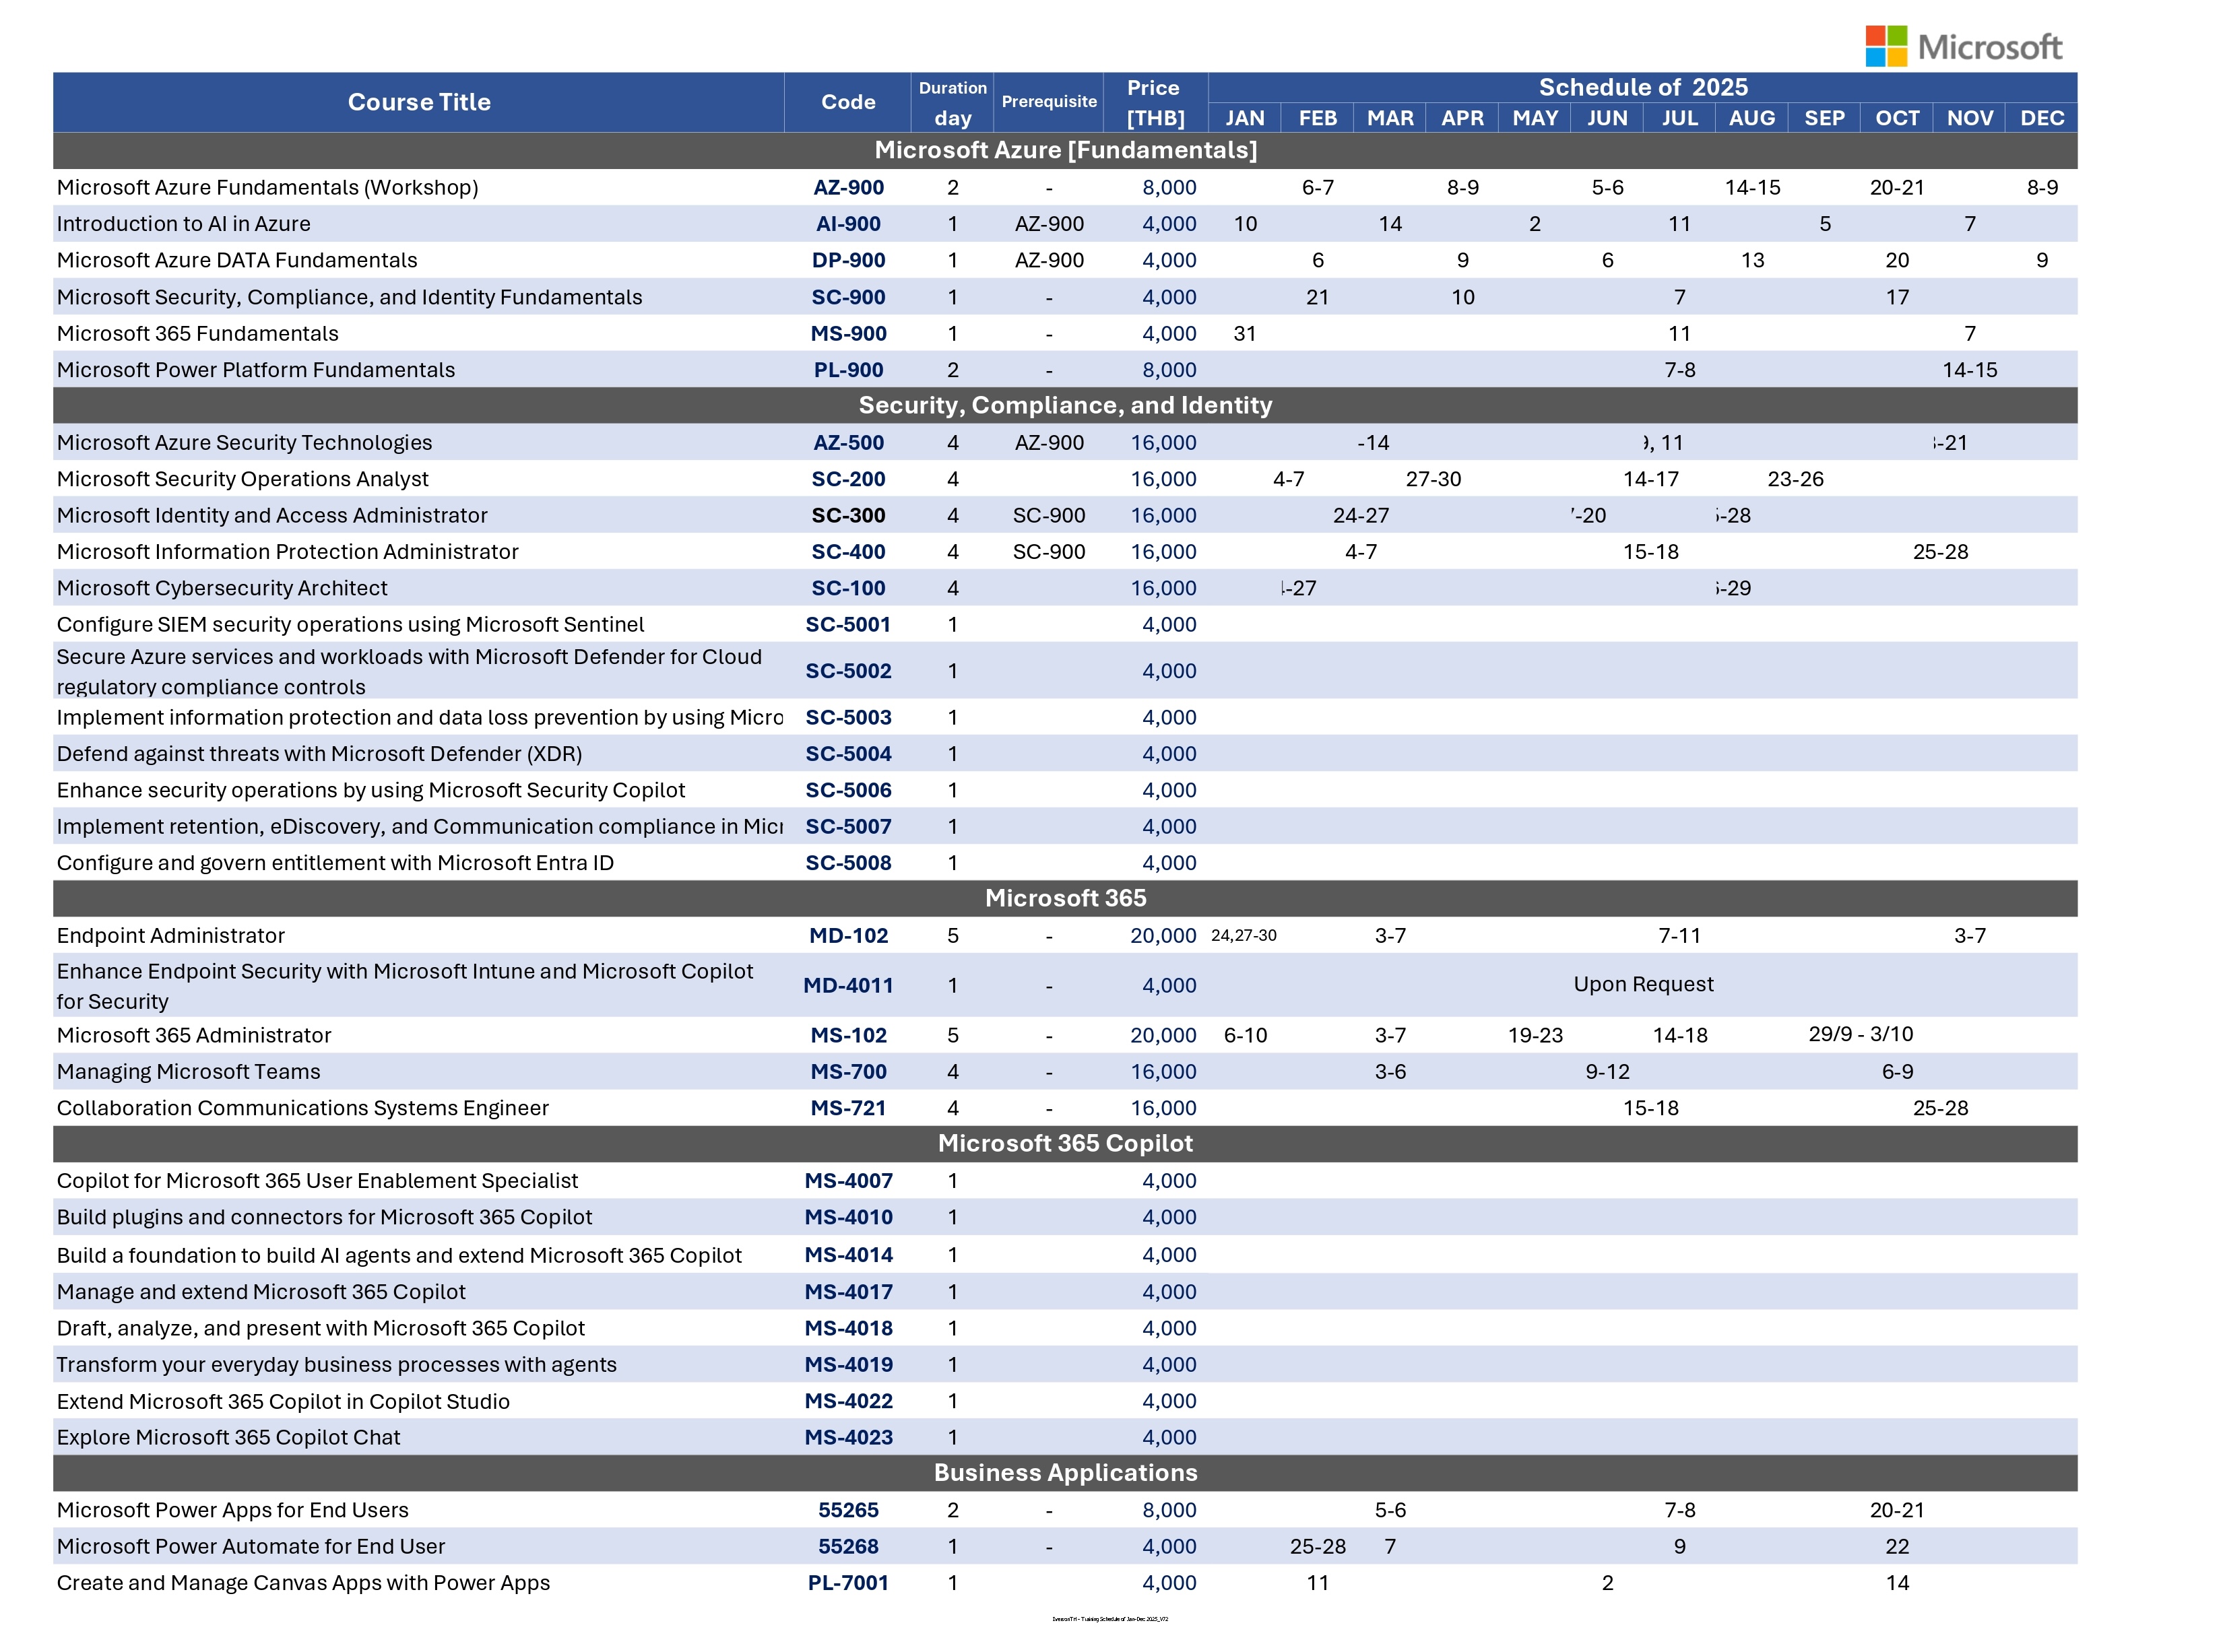The width and height of the screenshot is (2223, 1652).
Task: Click course code PL-900
Action: (848, 370)
